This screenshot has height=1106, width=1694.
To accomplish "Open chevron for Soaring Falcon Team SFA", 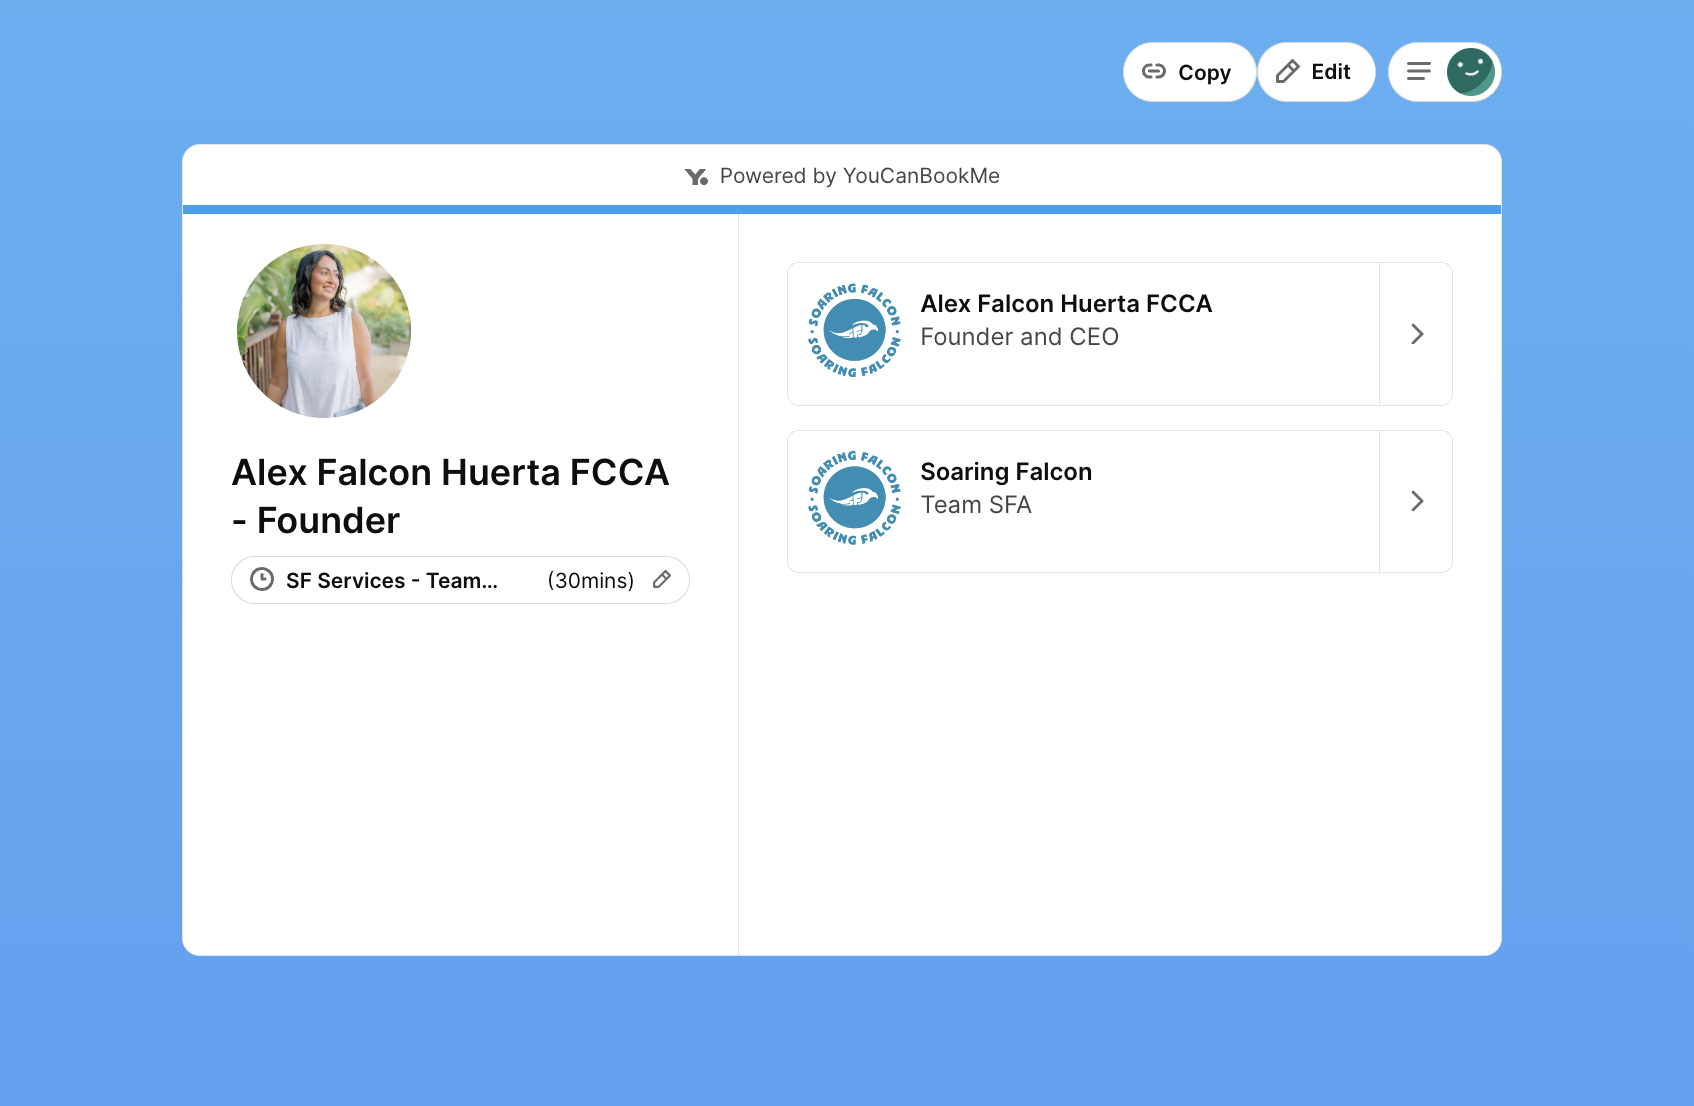I will point(1416,501).
